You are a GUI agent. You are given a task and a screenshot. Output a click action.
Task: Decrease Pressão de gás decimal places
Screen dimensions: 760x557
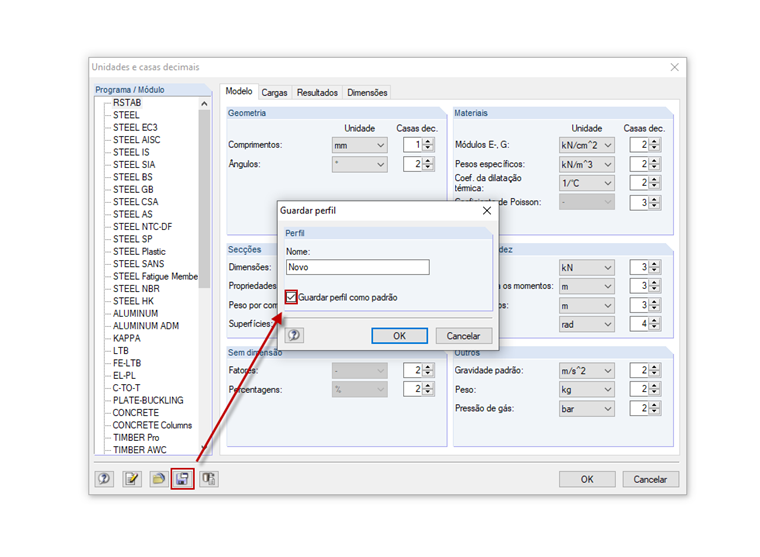(654, 412)
